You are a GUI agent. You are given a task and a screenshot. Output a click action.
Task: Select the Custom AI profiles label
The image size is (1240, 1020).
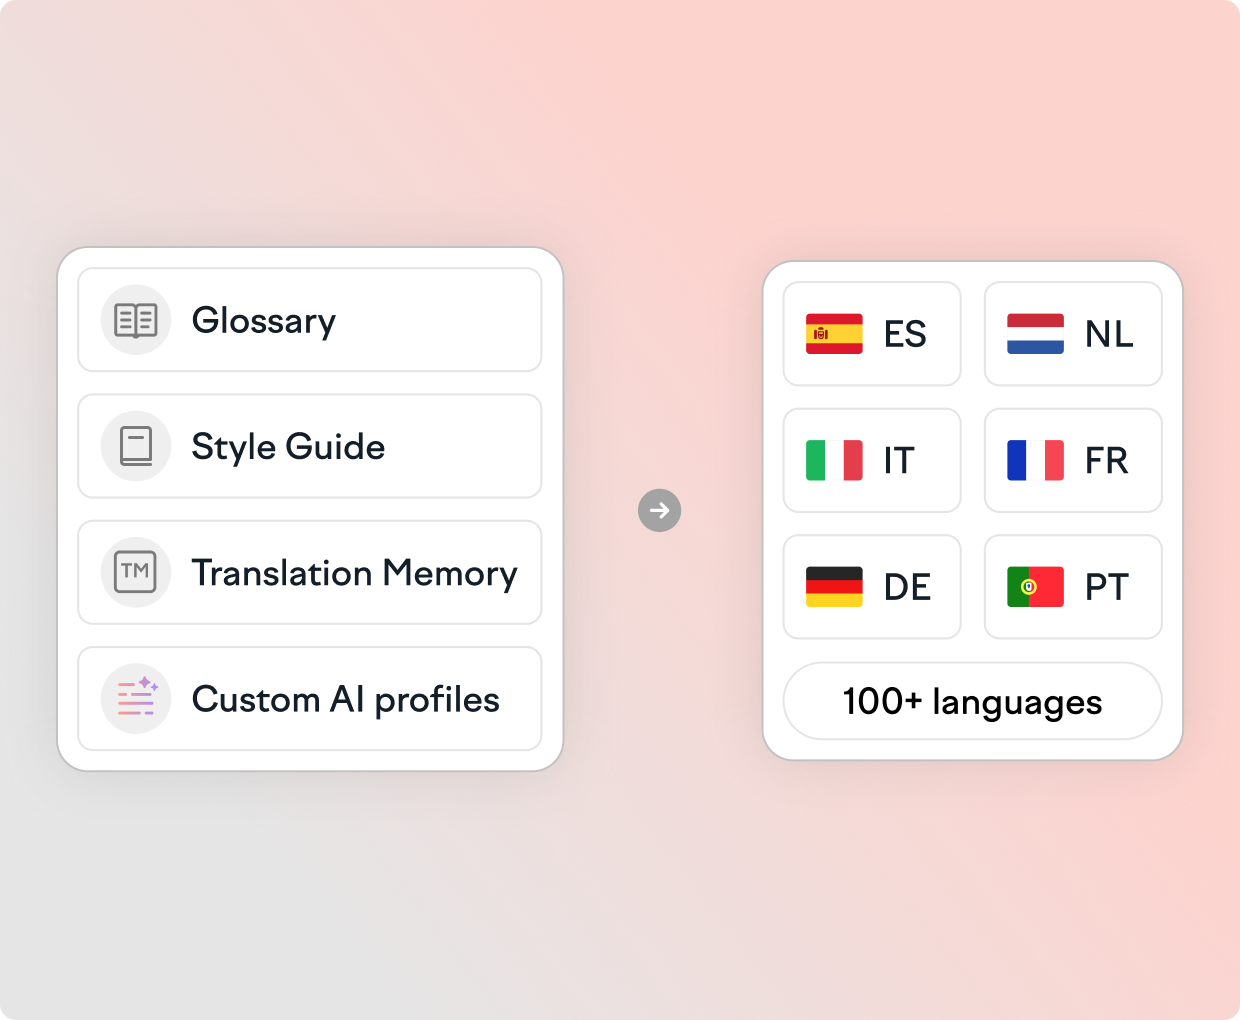pyautogui.click(x=345, y=699)
